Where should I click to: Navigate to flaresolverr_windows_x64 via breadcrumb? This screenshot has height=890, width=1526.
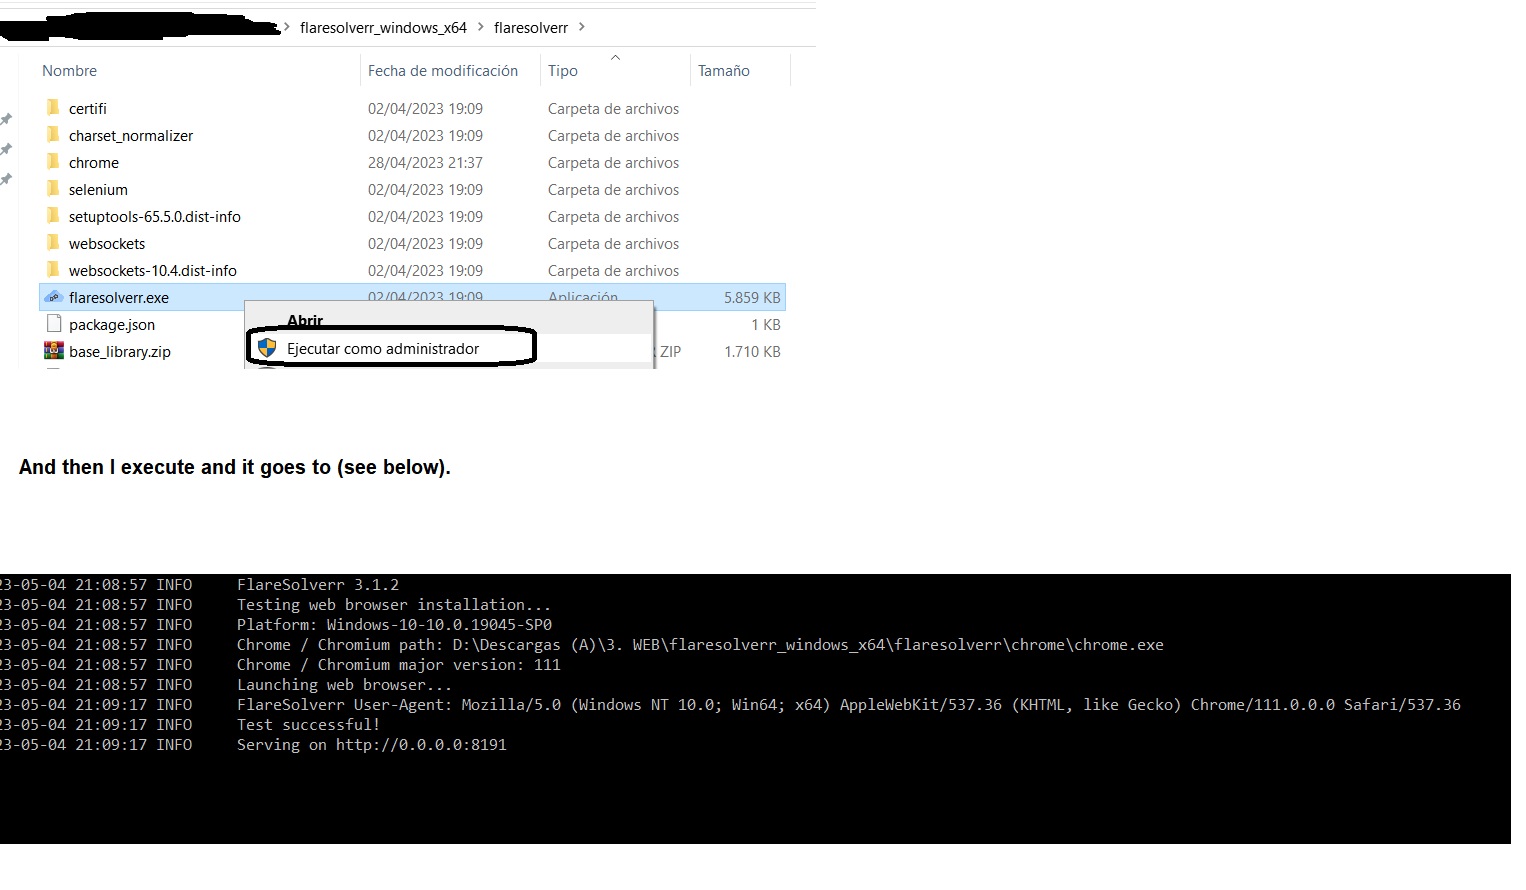tap(384, 27)
